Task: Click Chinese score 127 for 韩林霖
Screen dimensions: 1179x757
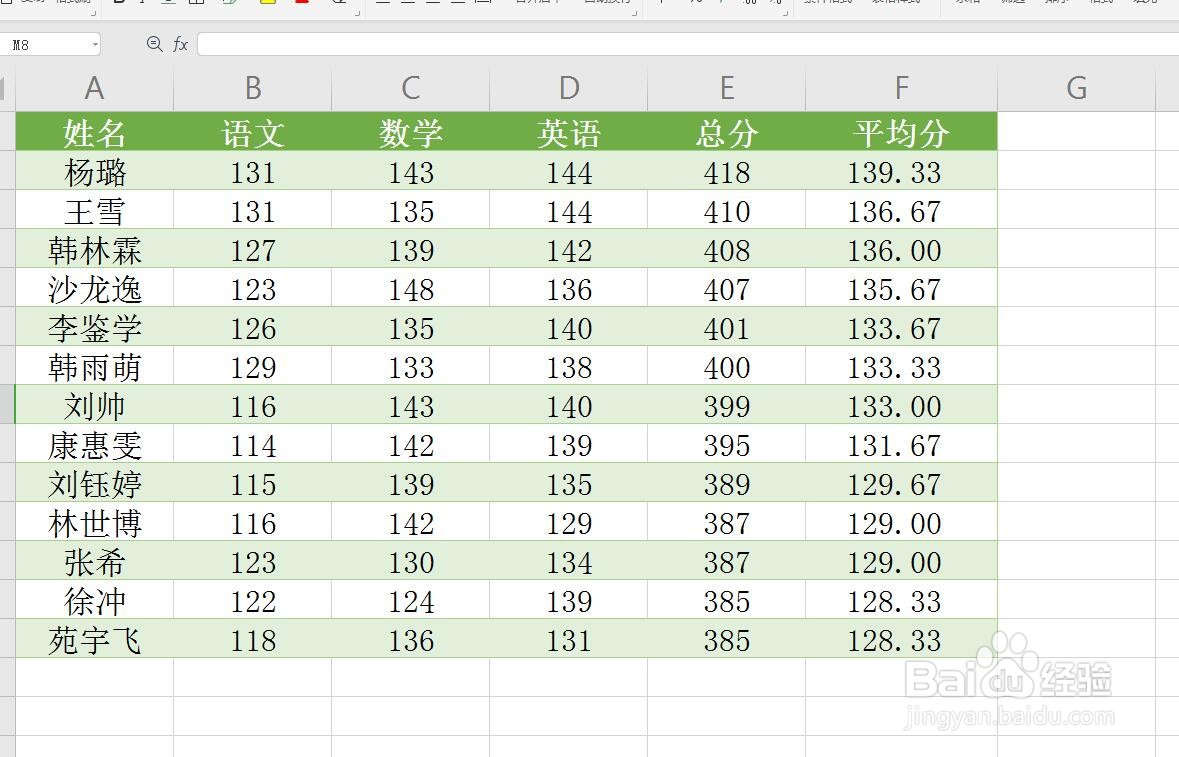Action: pyautogui.click(x=253, y=249)
